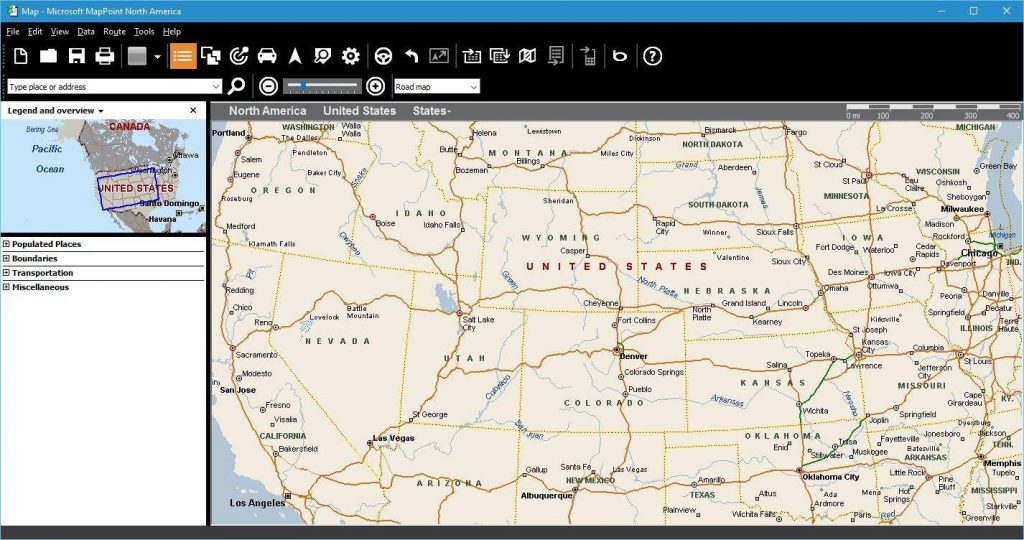The image size is (1024, 540).
Task: Open the Edit menu
Action: click(x=35, y=31)
